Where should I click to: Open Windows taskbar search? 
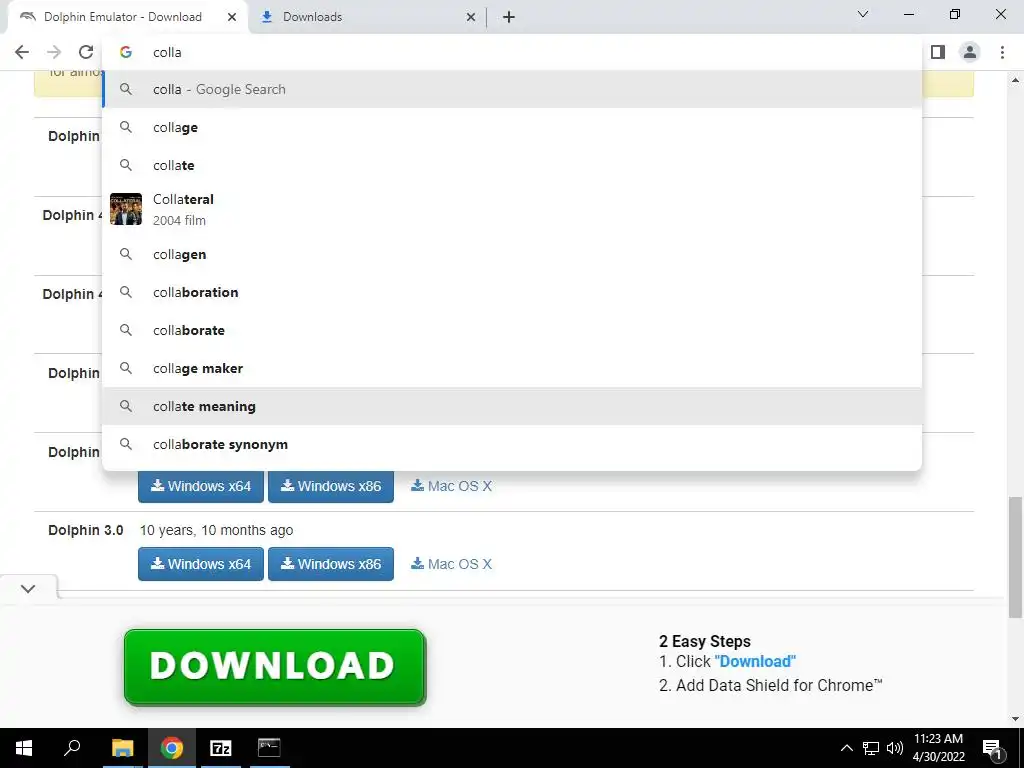[72, 748]
